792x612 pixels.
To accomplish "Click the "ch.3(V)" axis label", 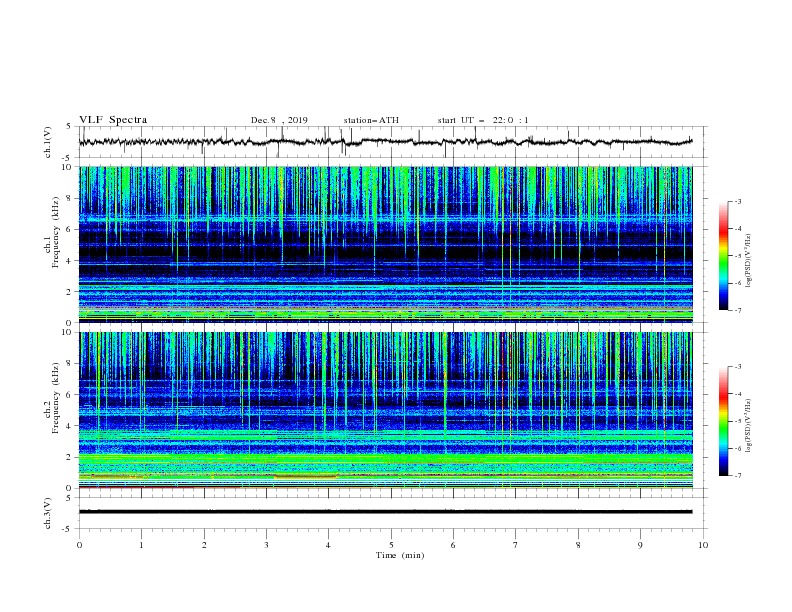I will point(48,514).
